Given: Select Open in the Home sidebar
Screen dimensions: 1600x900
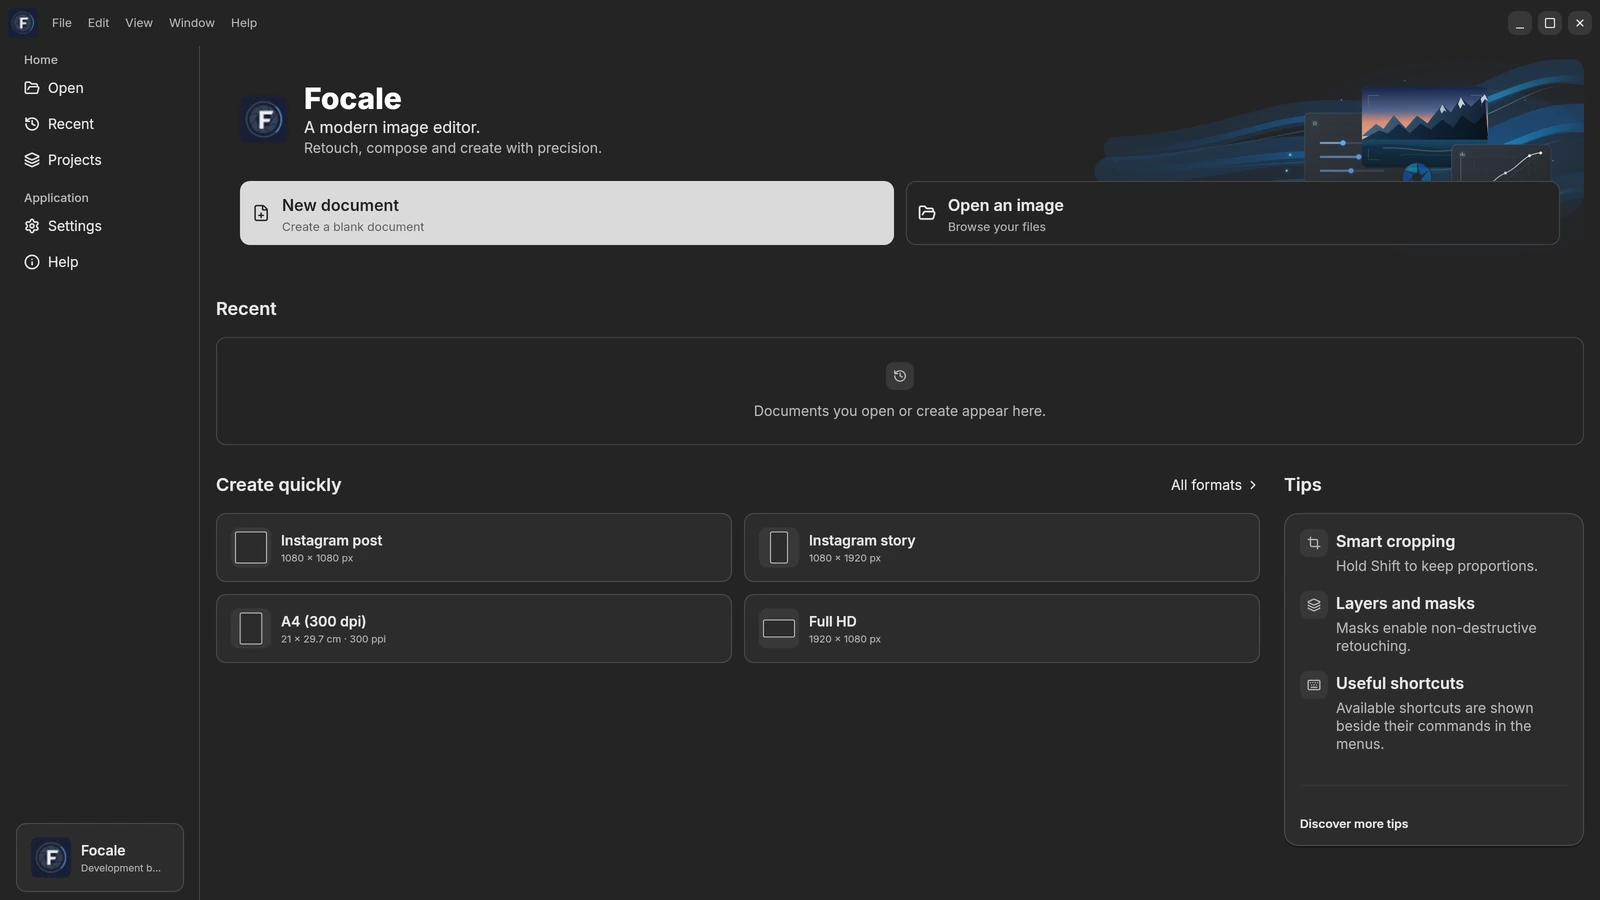Looking at the screenshot, I should 100,88.
